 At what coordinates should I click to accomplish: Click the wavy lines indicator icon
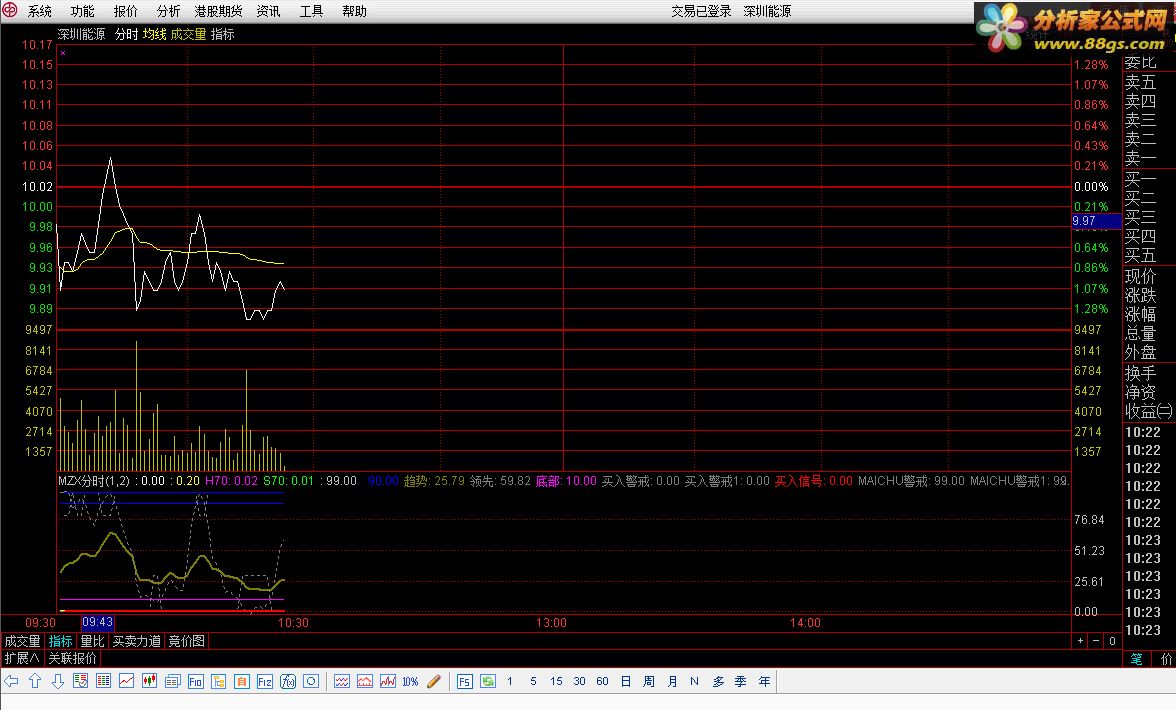click(x=342, y=681)
